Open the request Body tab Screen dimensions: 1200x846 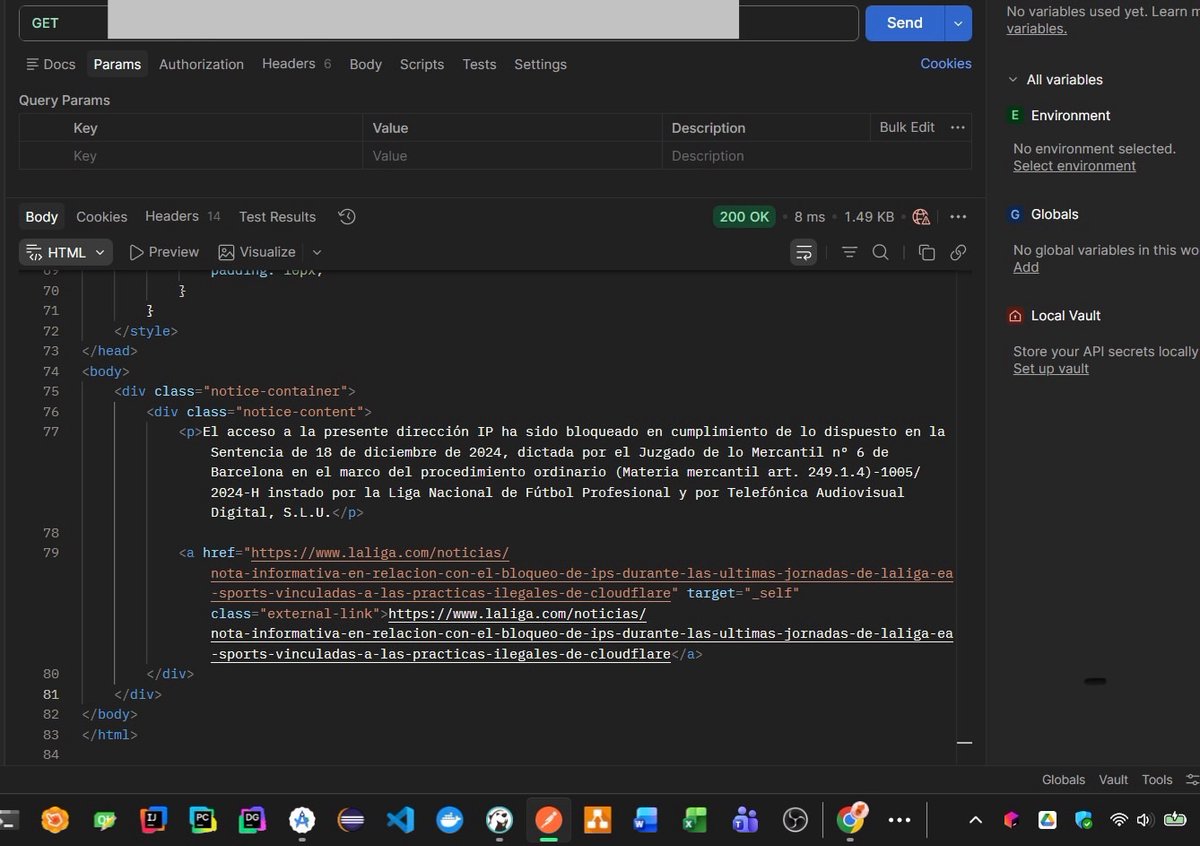(365, 64)
